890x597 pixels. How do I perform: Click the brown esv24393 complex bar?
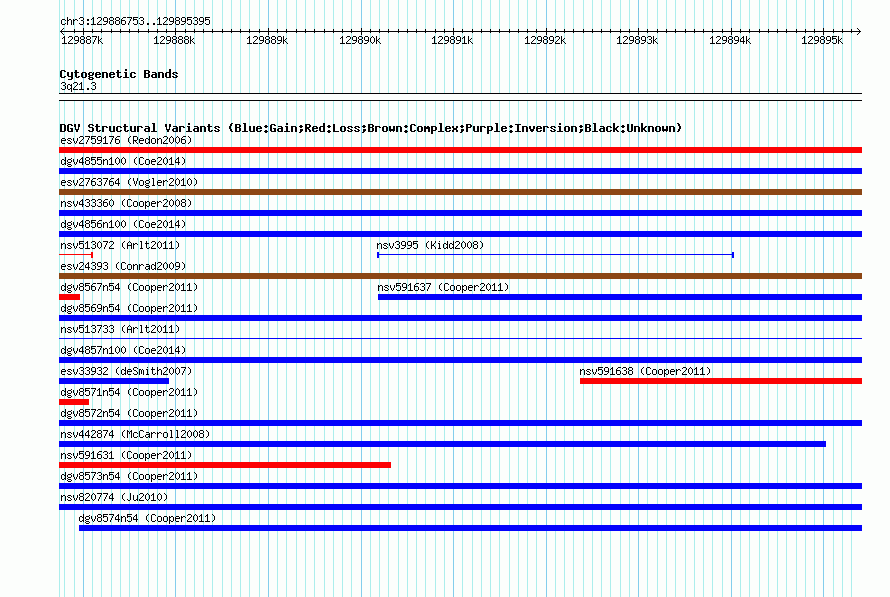pos(460,276)
